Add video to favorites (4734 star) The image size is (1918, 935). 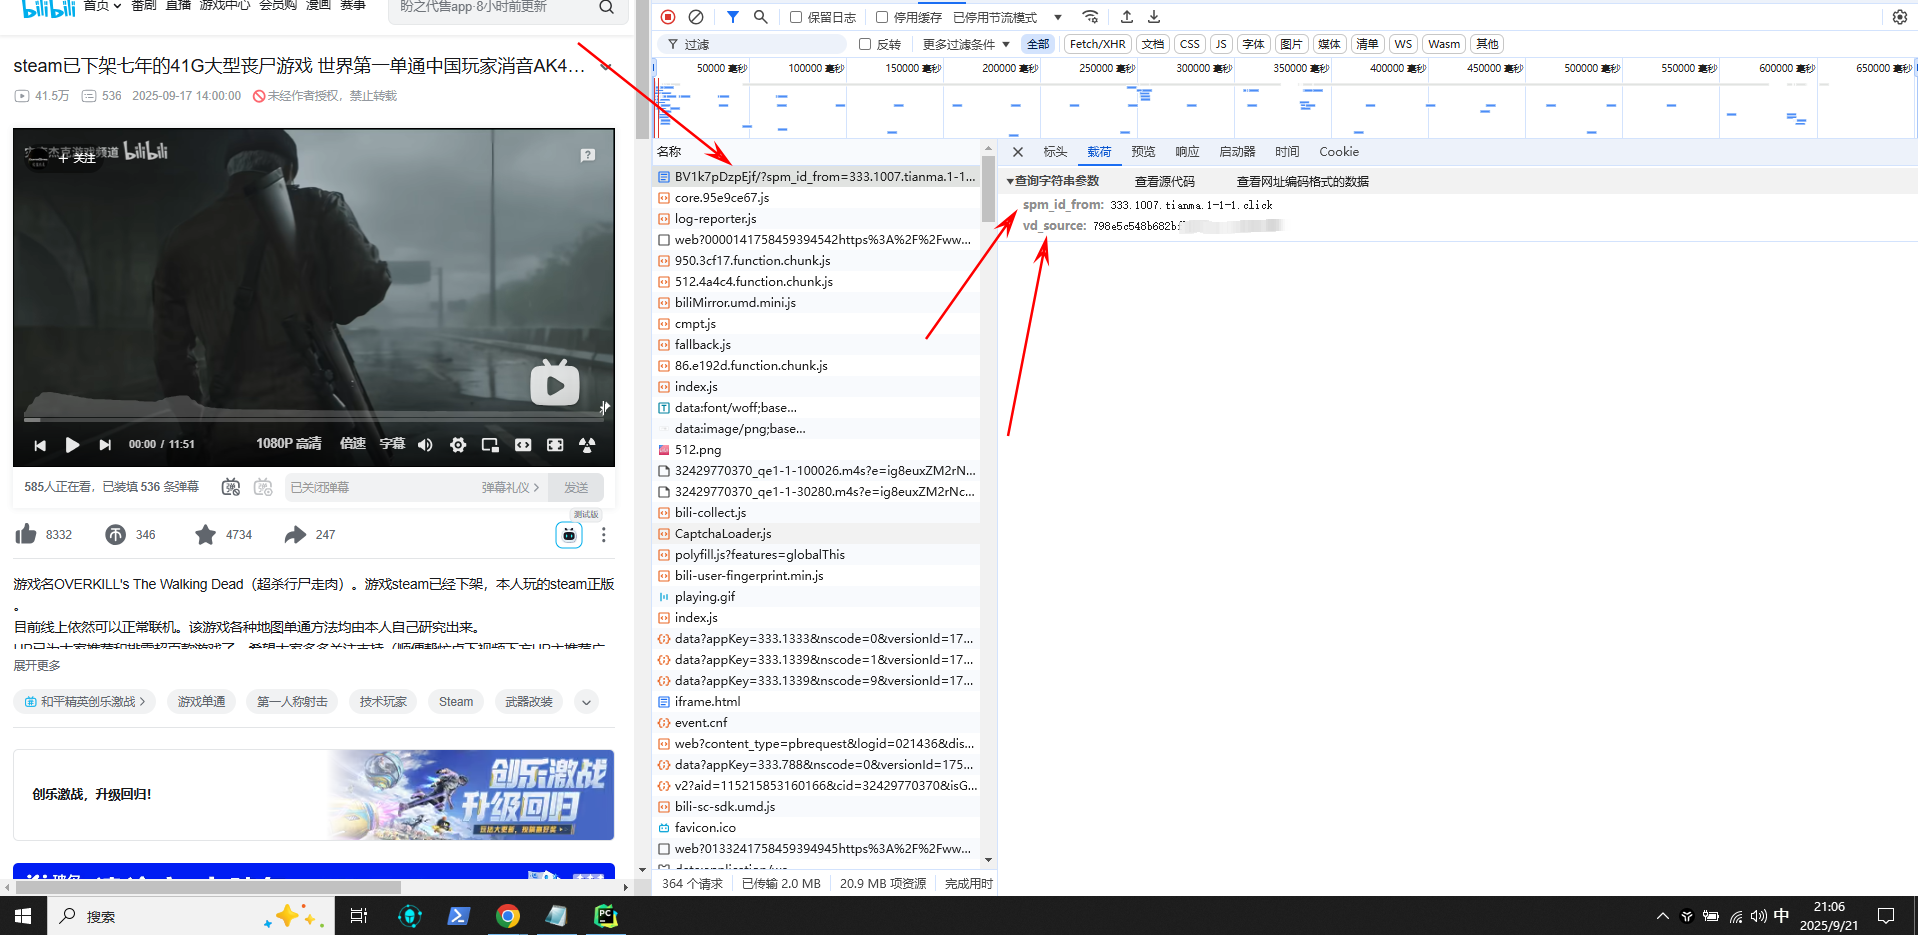coord(205,535)
